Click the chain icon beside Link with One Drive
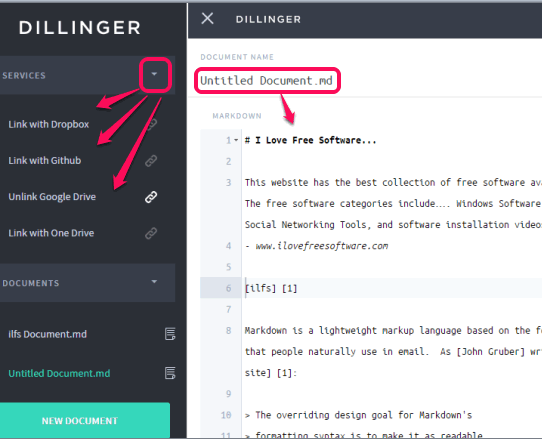The width and height of the screenshot is (542, 439). (151, 233)
